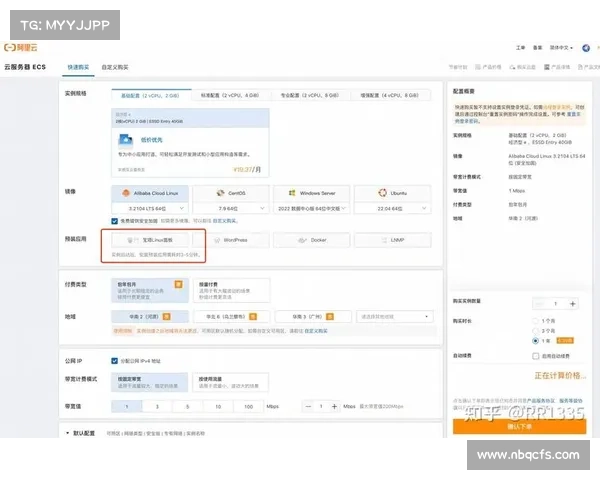Select 按固定带宽 bandwidth billing mode

150,382
